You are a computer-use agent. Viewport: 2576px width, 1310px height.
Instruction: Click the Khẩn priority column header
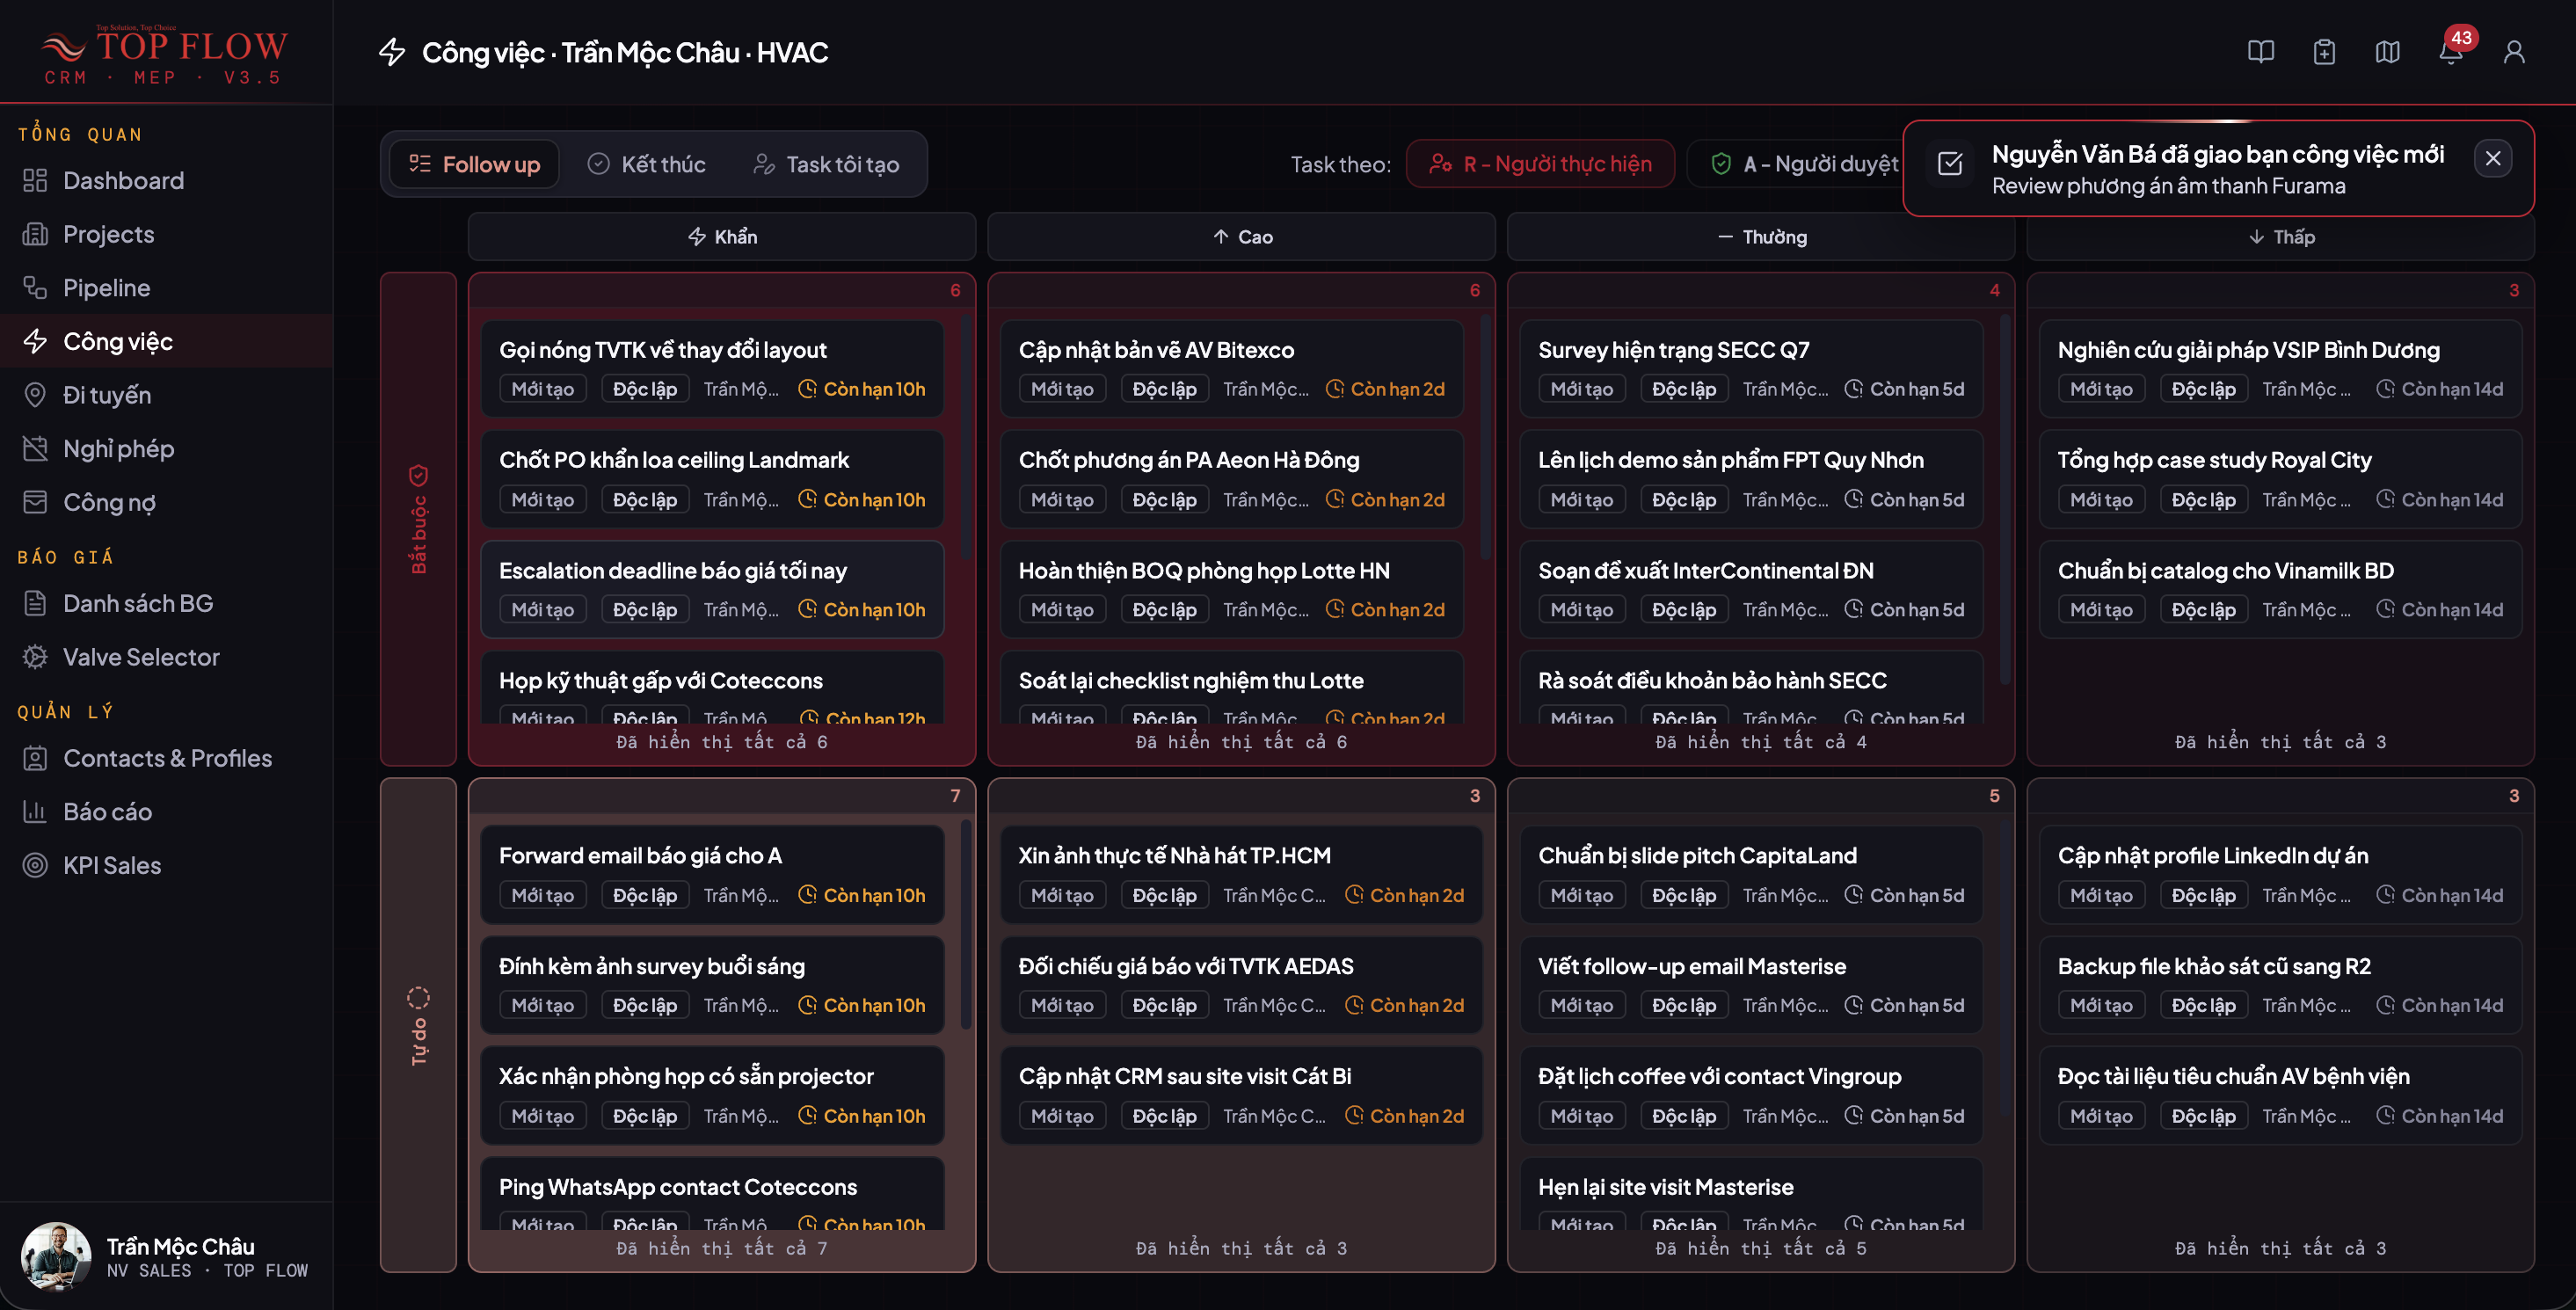(722, 237)
